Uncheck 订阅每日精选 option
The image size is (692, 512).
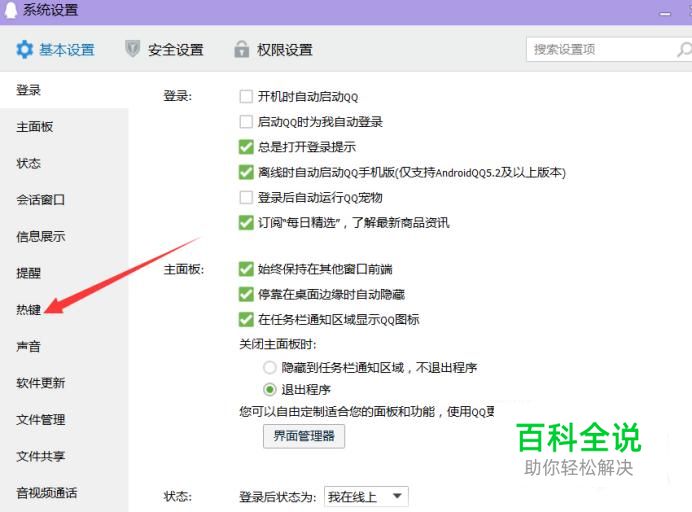pos(246,222)
